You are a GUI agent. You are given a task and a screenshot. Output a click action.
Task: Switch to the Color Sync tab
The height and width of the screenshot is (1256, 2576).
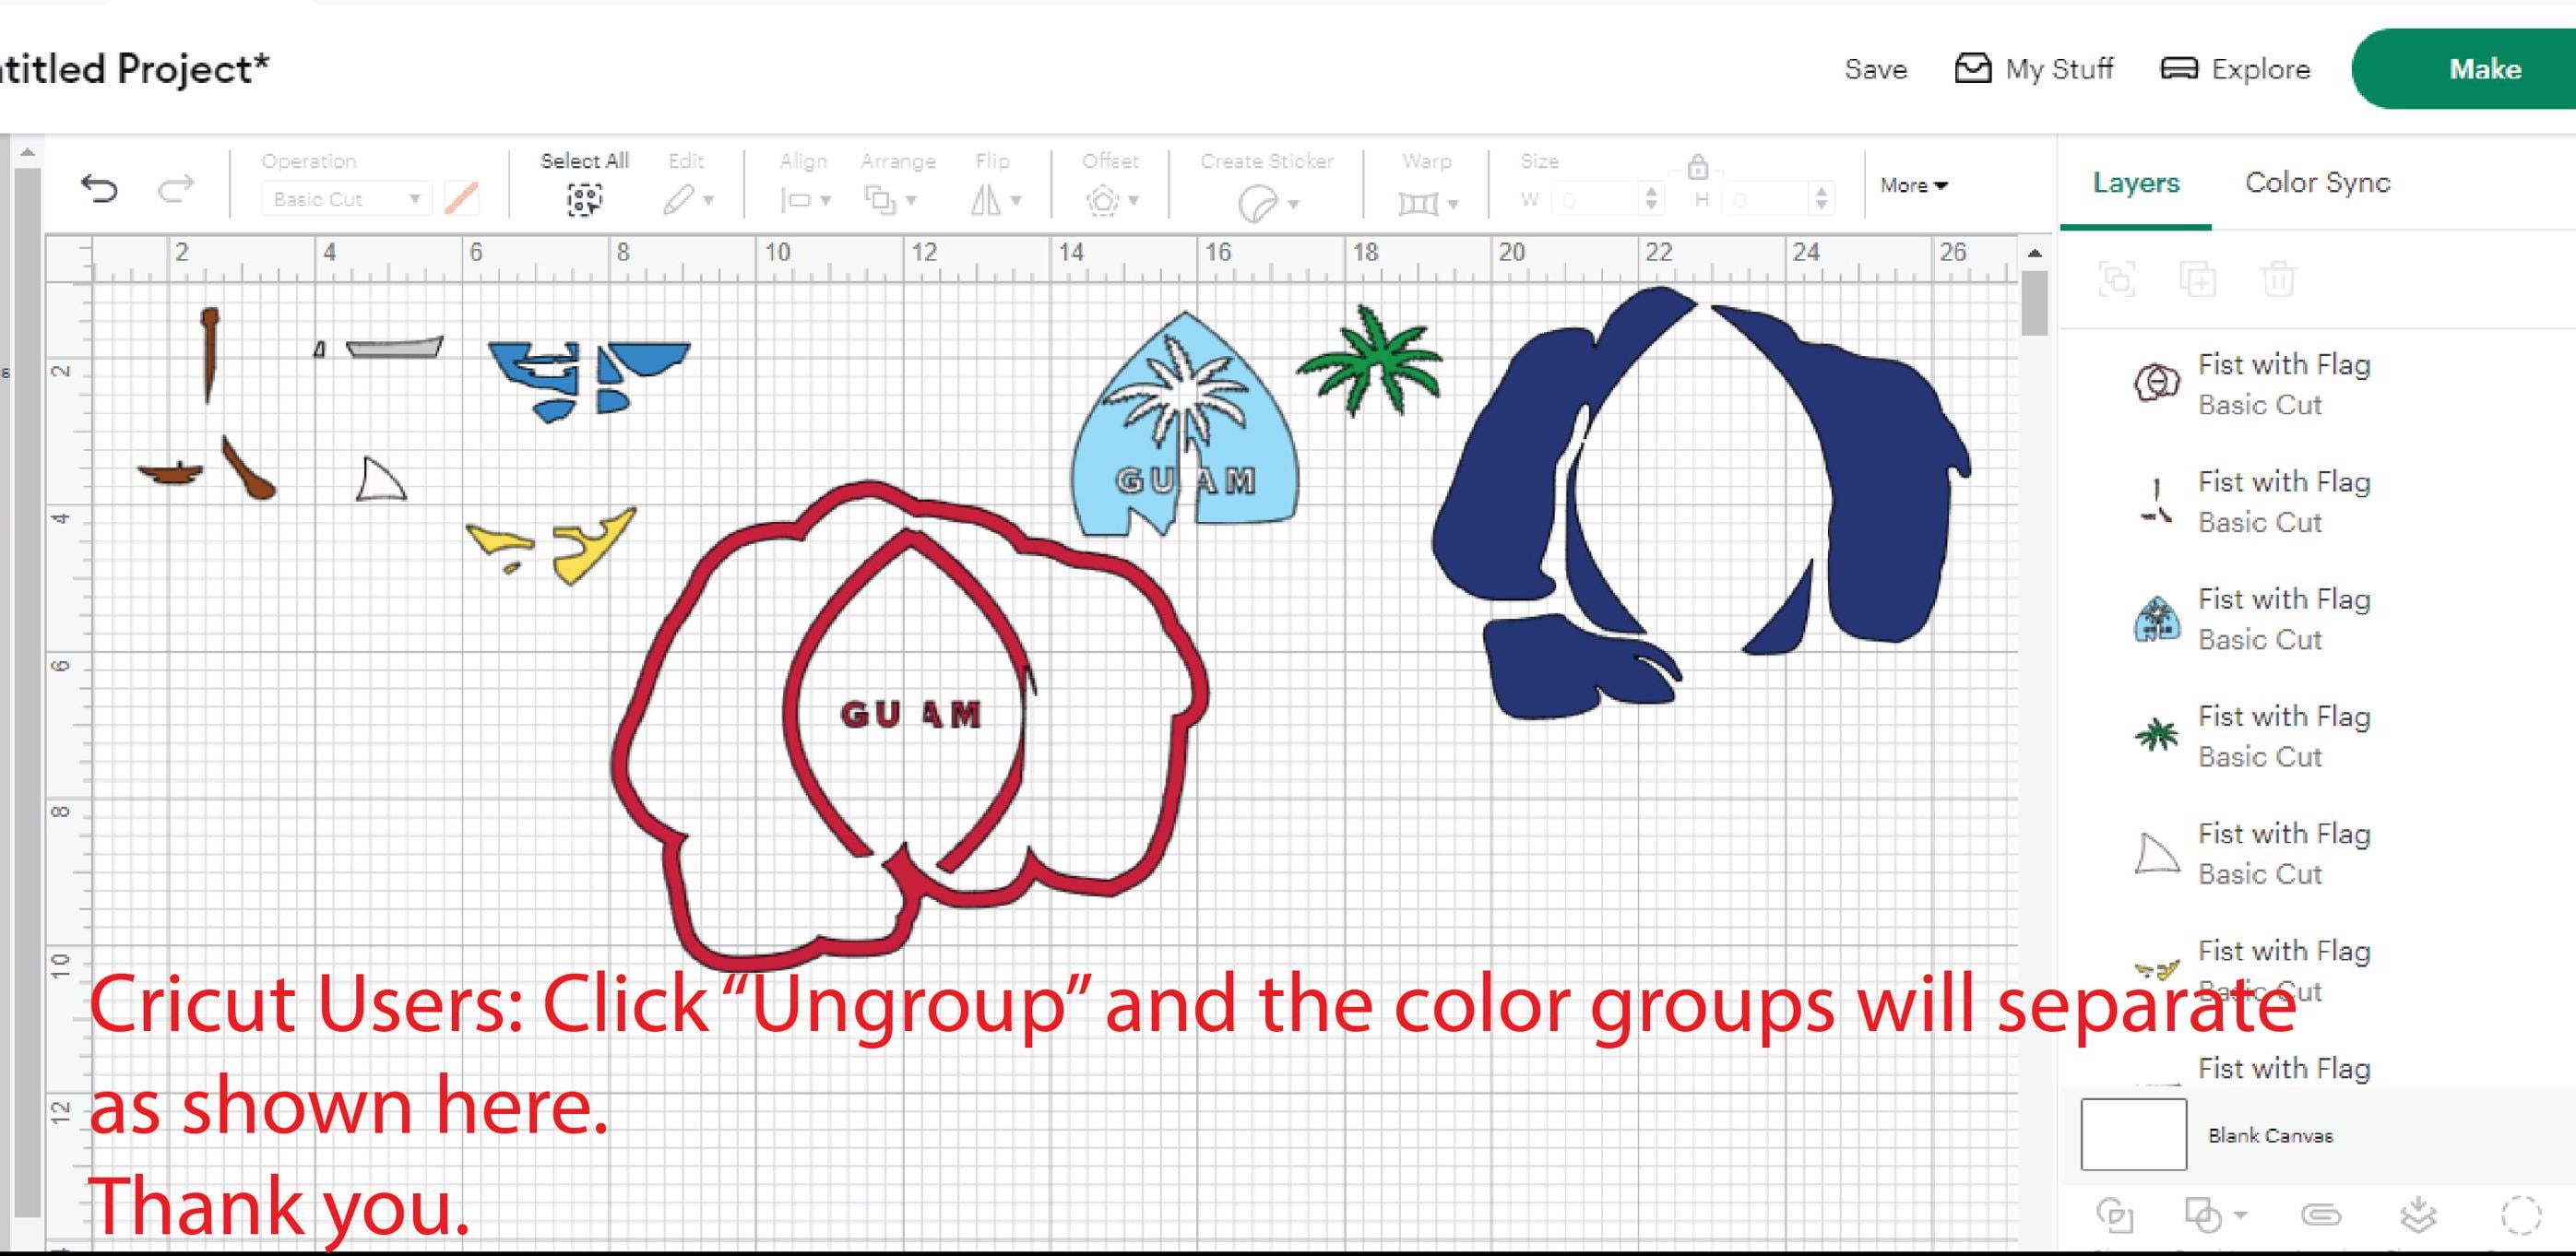[2317, 182]
